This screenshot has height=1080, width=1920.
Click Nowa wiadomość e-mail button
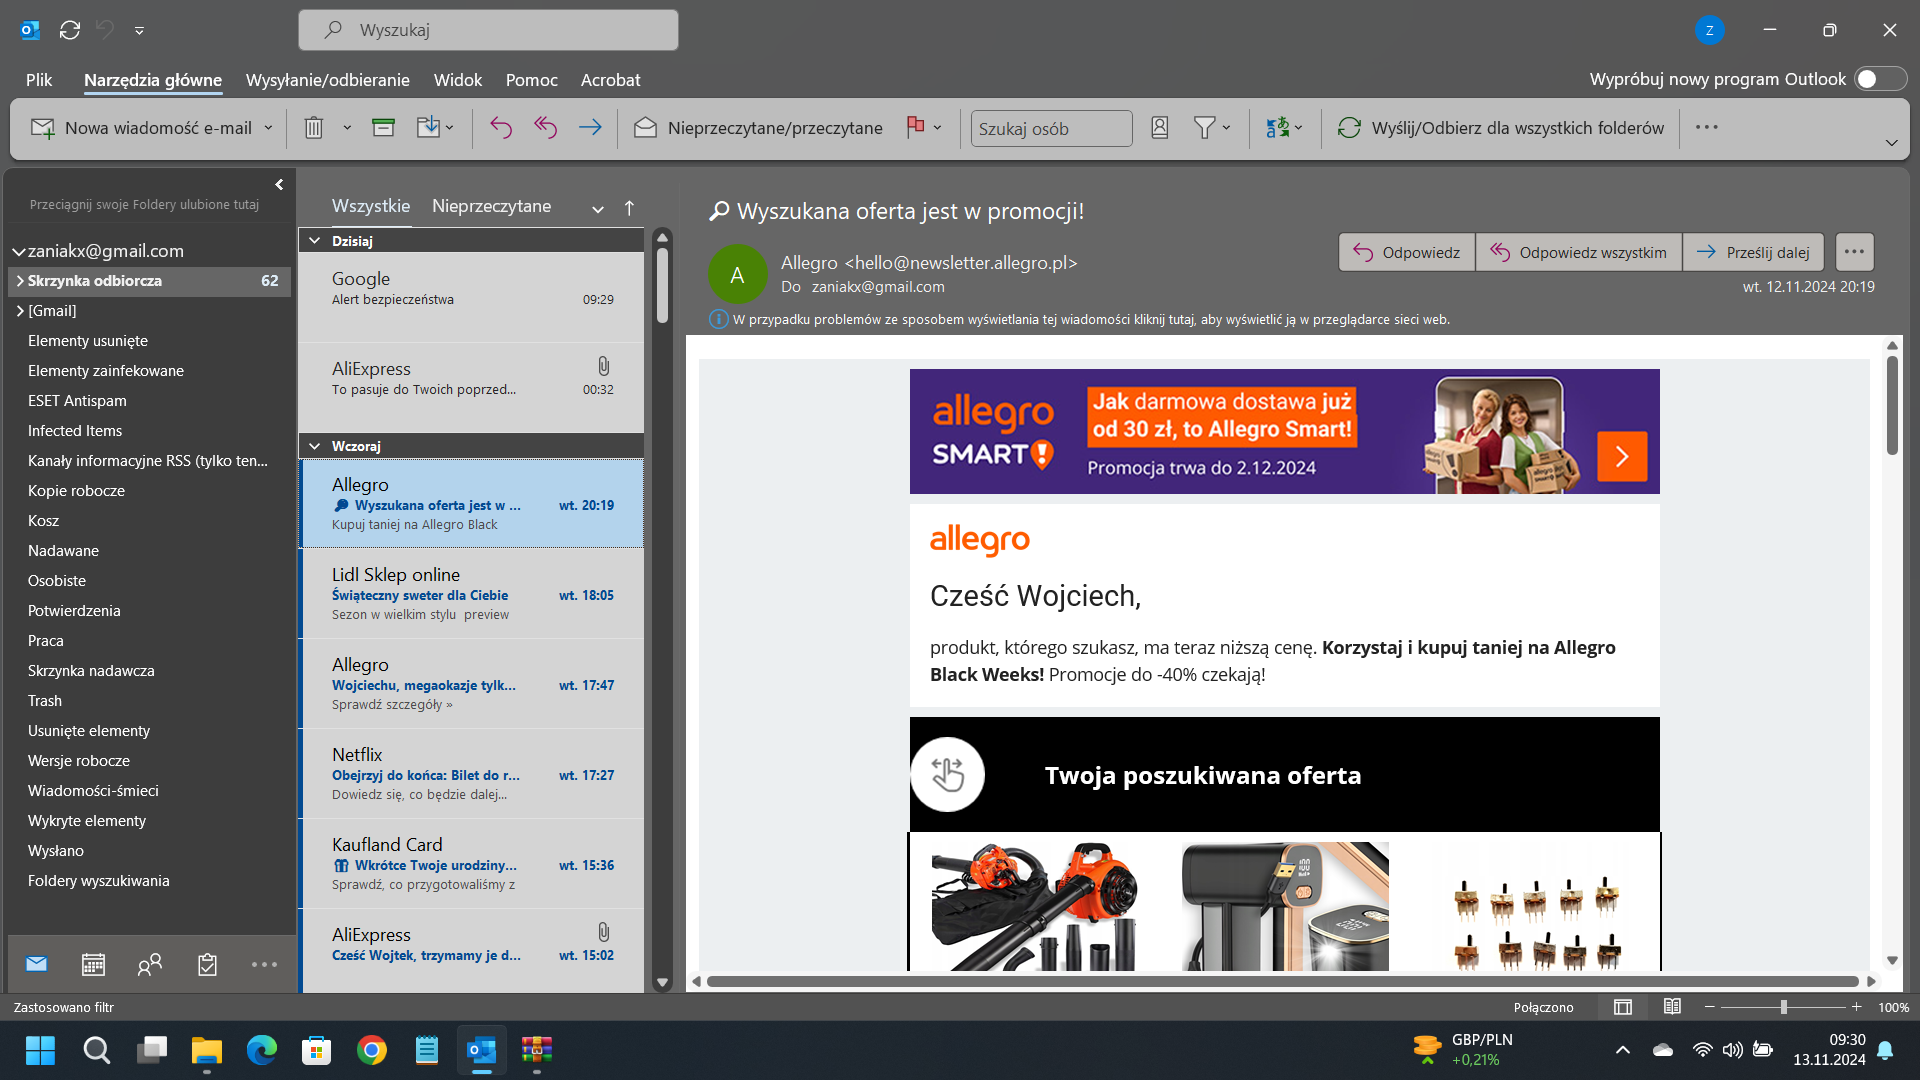pyautogui.click(x=141, y=128)
